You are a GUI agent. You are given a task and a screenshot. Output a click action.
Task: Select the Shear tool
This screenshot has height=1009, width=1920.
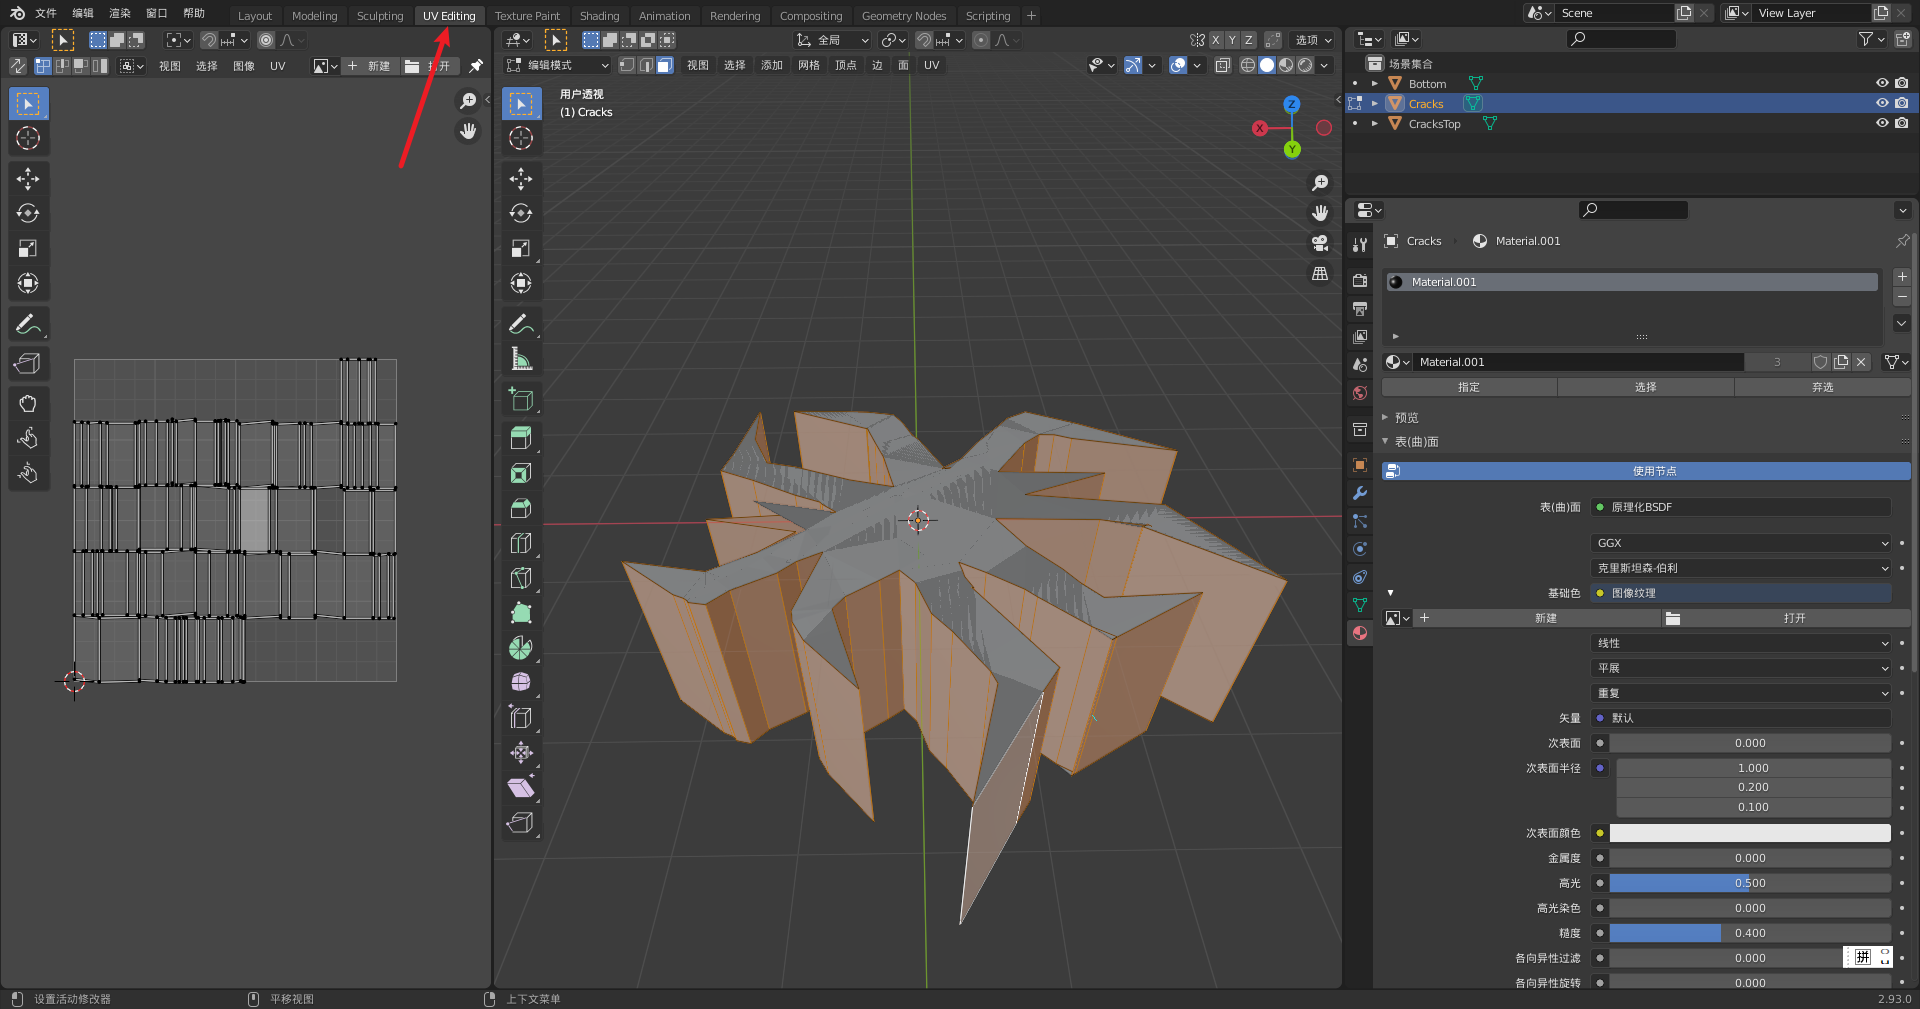click(x=521, y=788)
